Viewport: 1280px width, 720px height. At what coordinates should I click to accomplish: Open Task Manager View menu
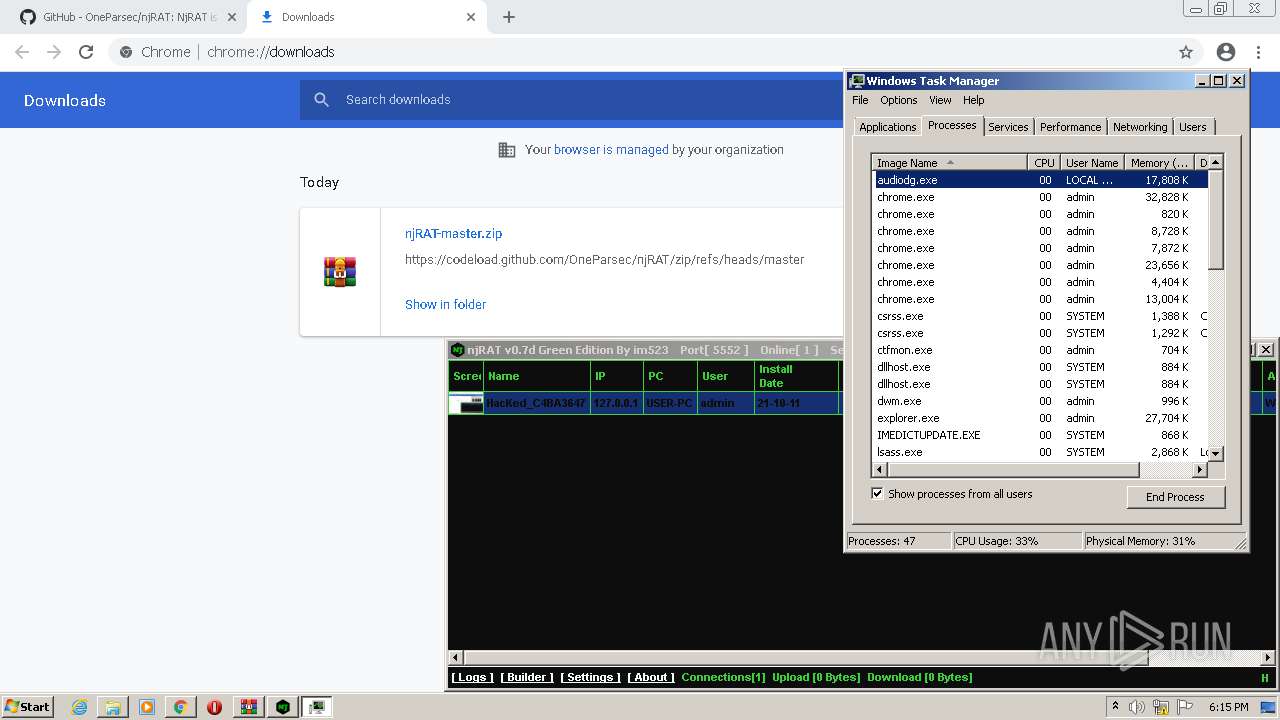coord(940,100)
